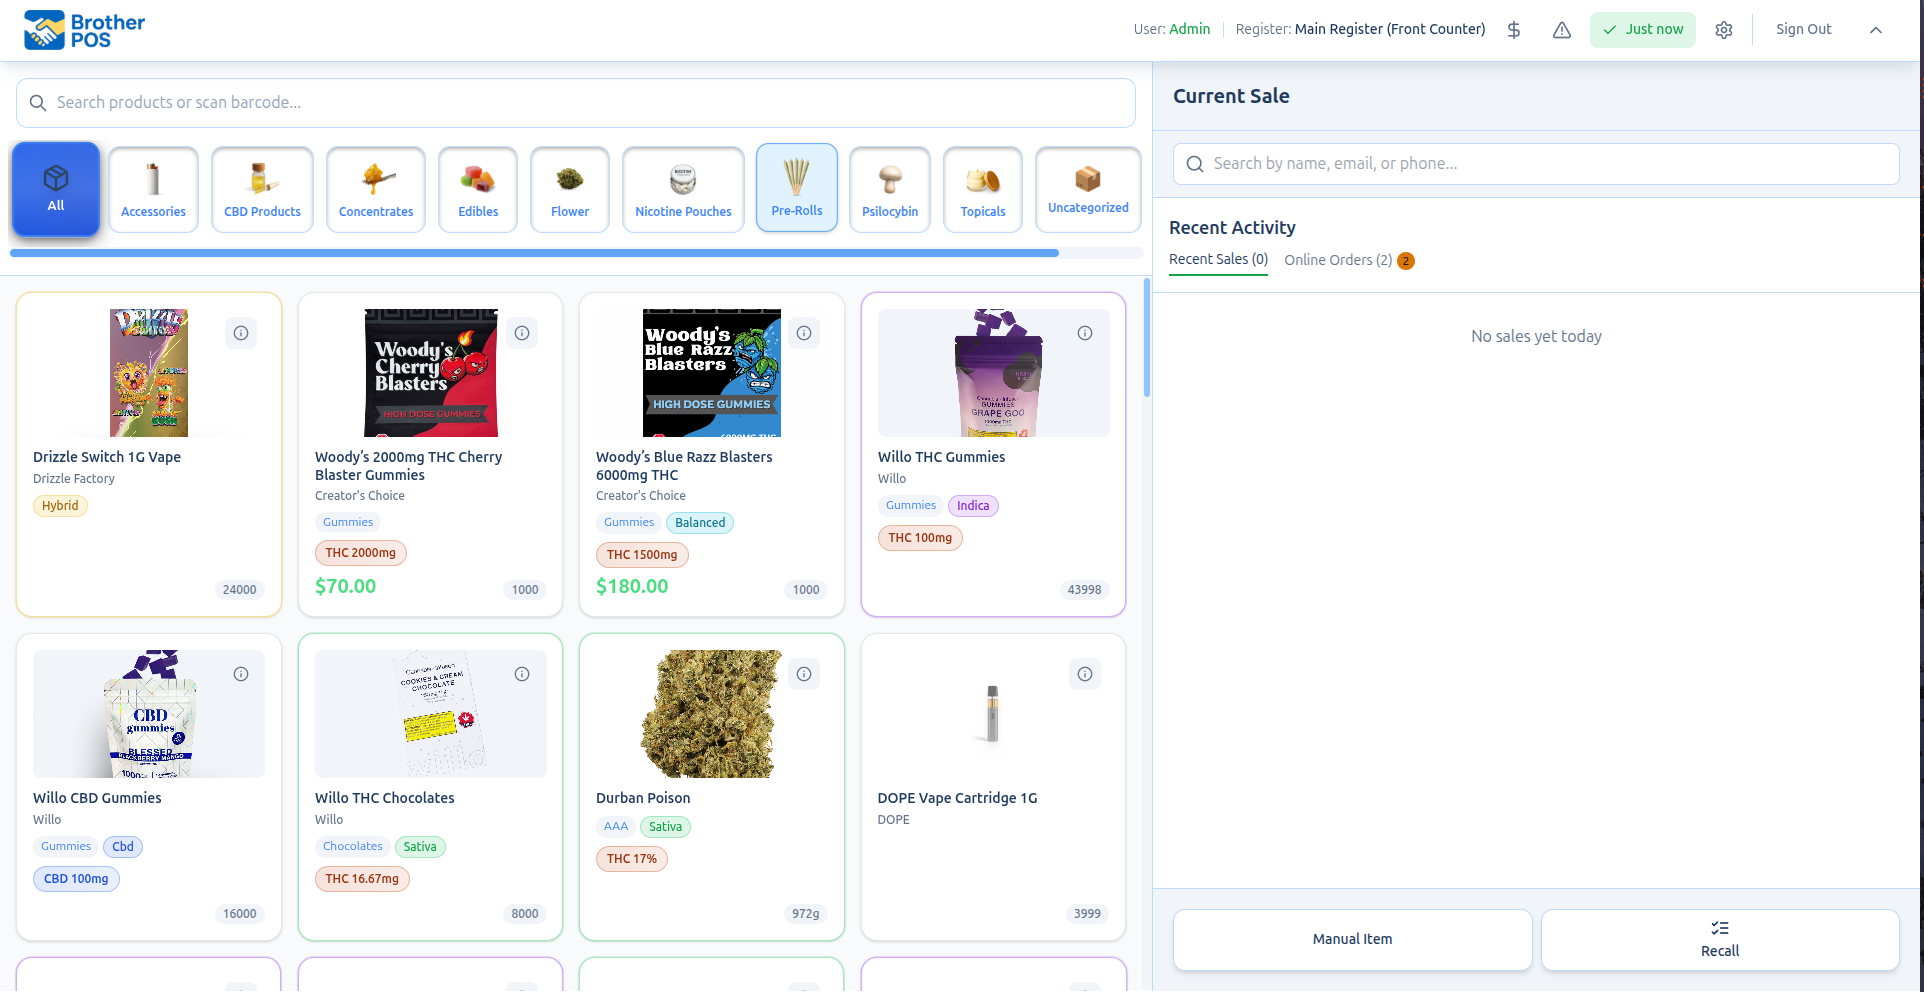Viewport: 1924px width, 992px height.
Task: Select the Flower category icon
Action: tap(569, 188)
